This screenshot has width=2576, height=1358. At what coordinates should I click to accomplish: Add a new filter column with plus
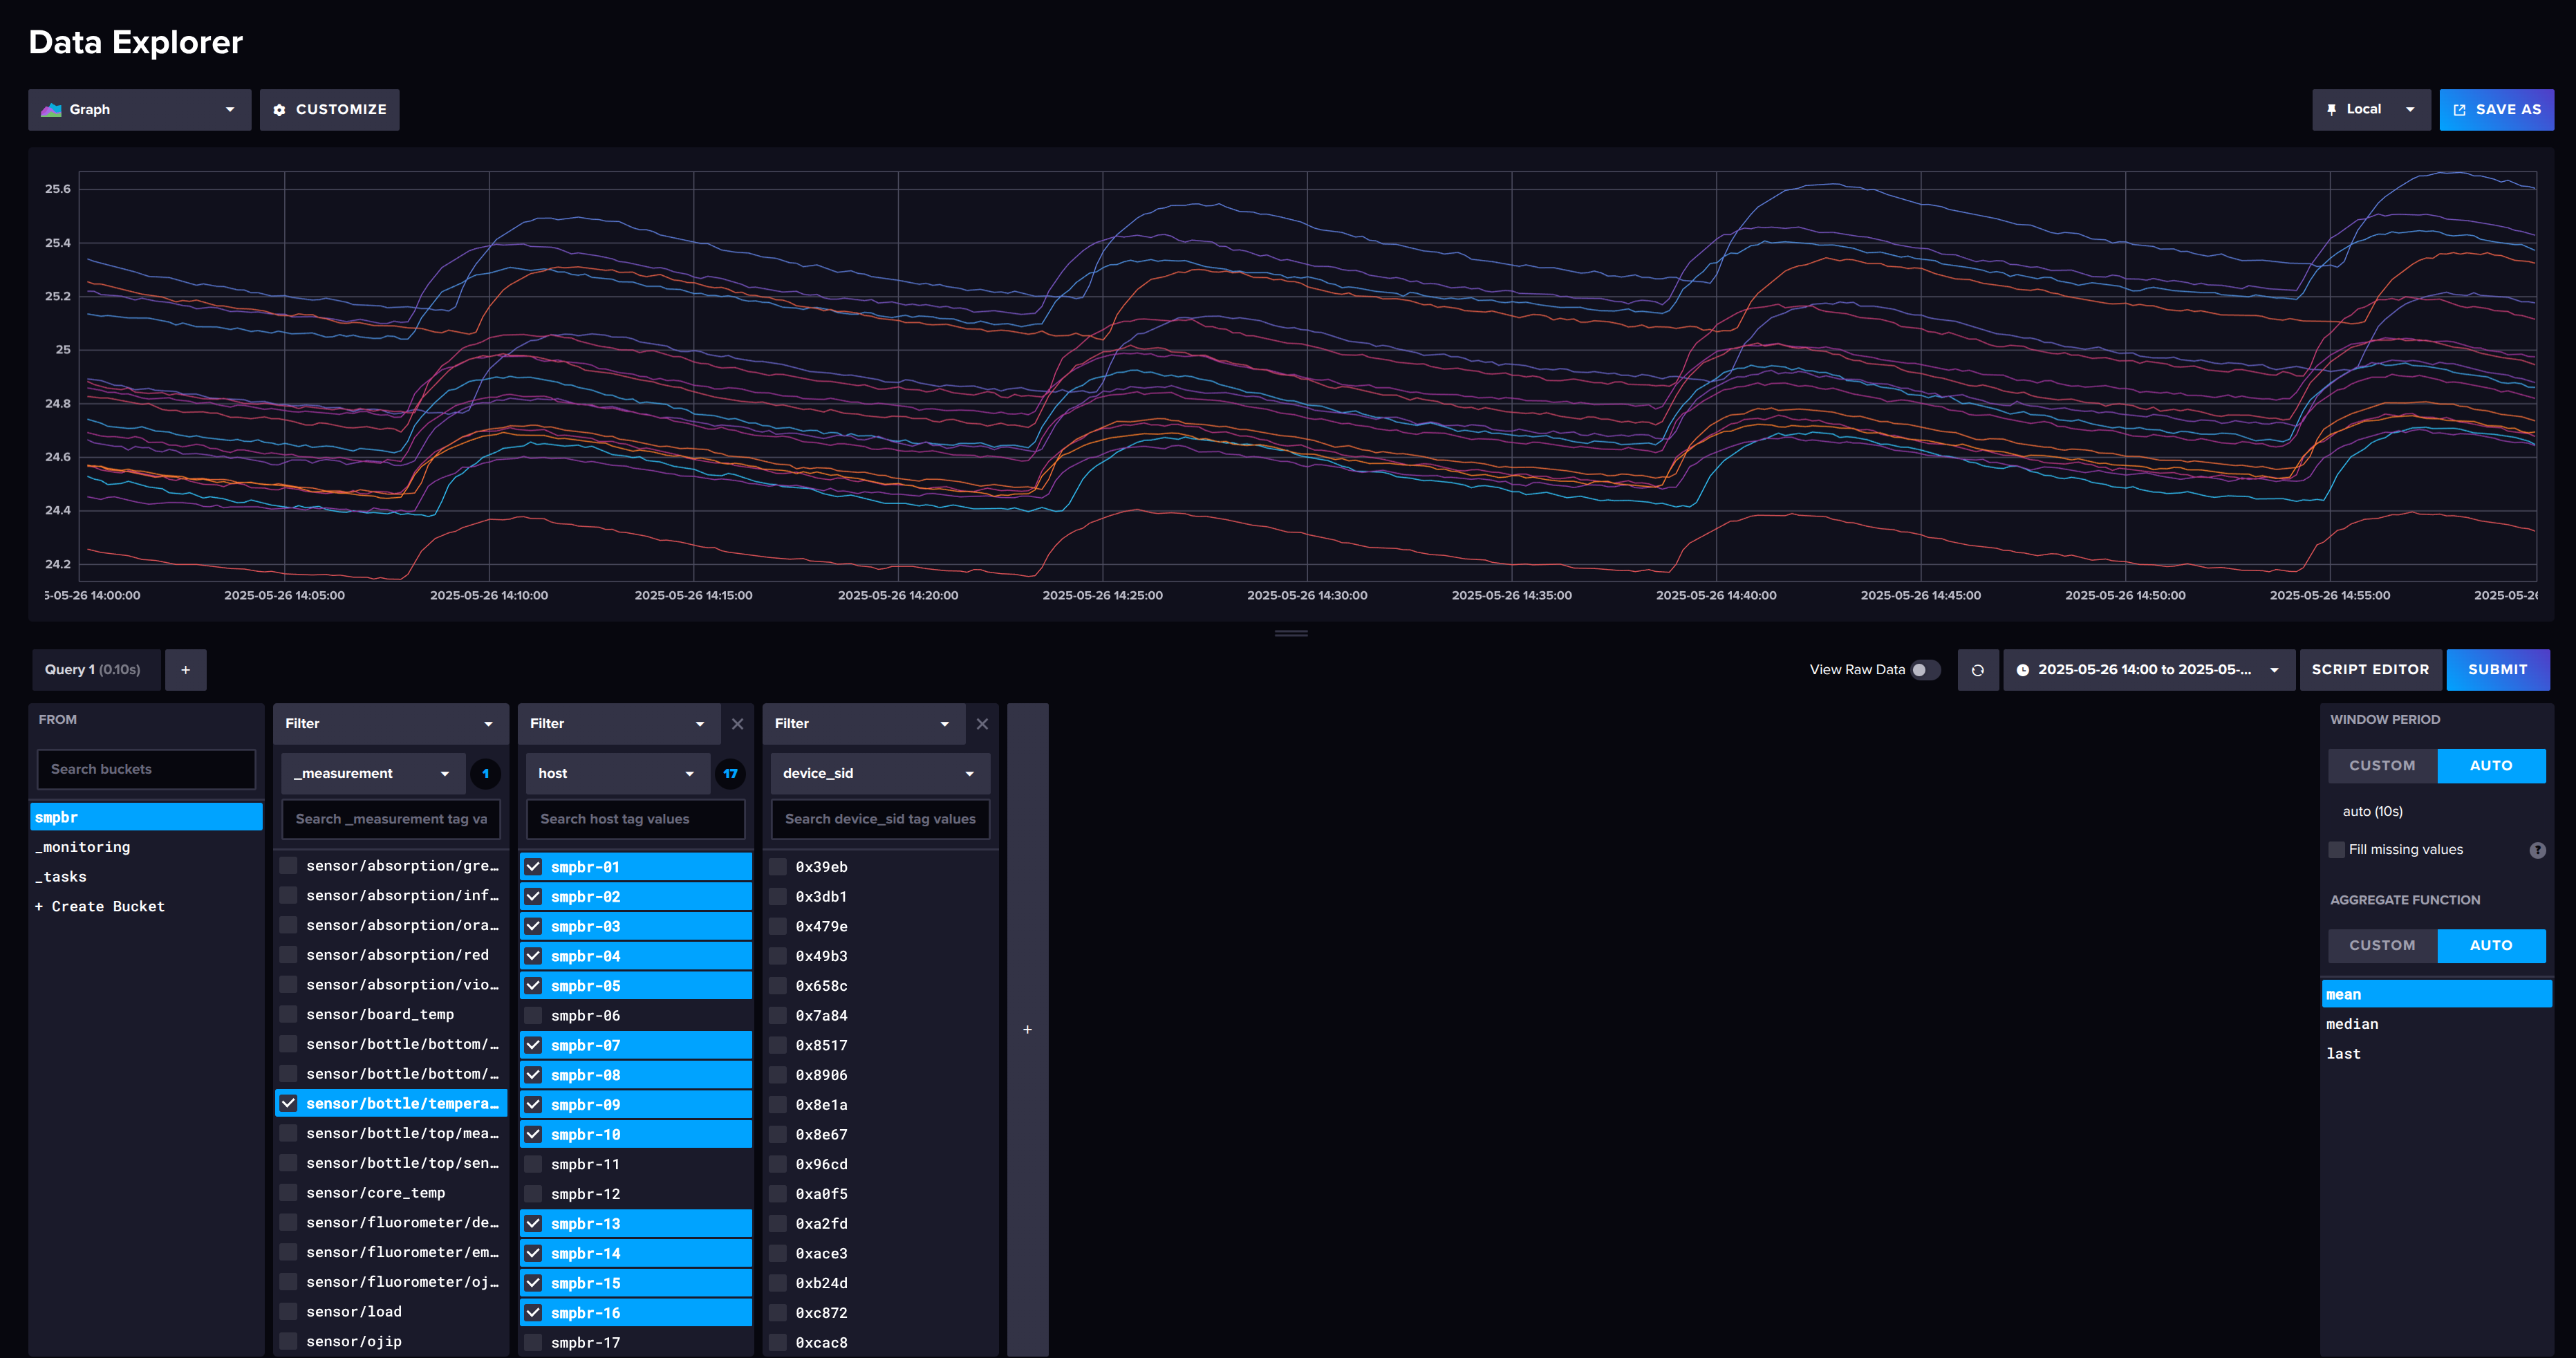(1027, 1029)
